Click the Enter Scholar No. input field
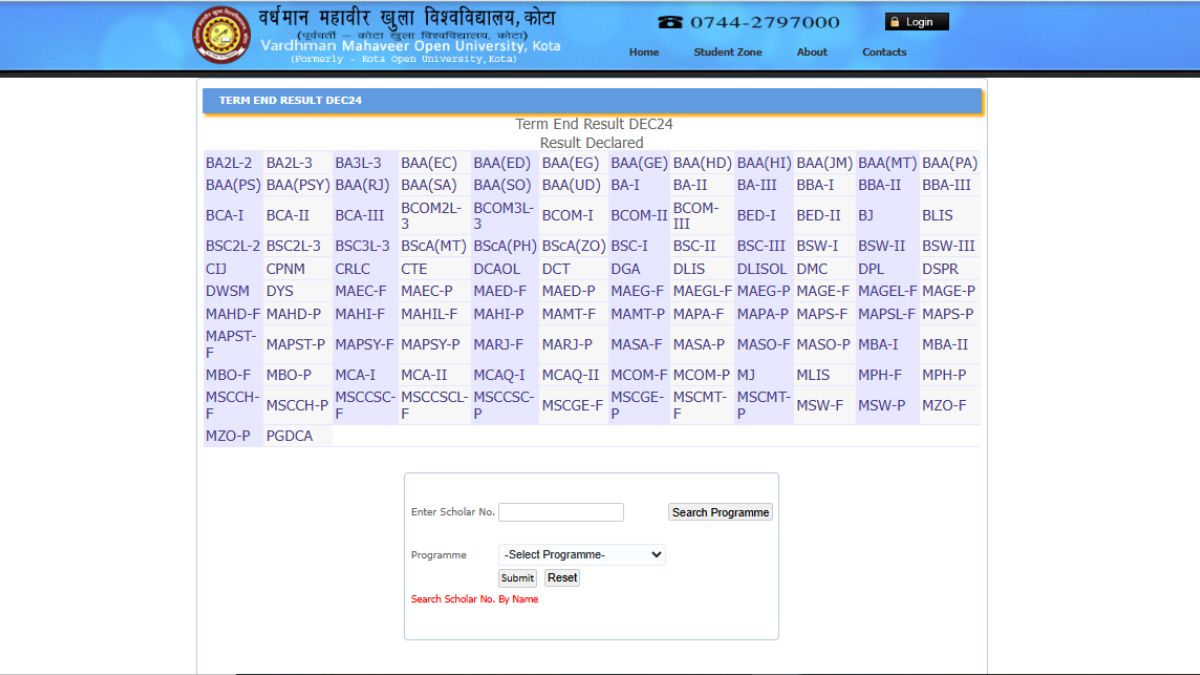 (x=561, y=512)
